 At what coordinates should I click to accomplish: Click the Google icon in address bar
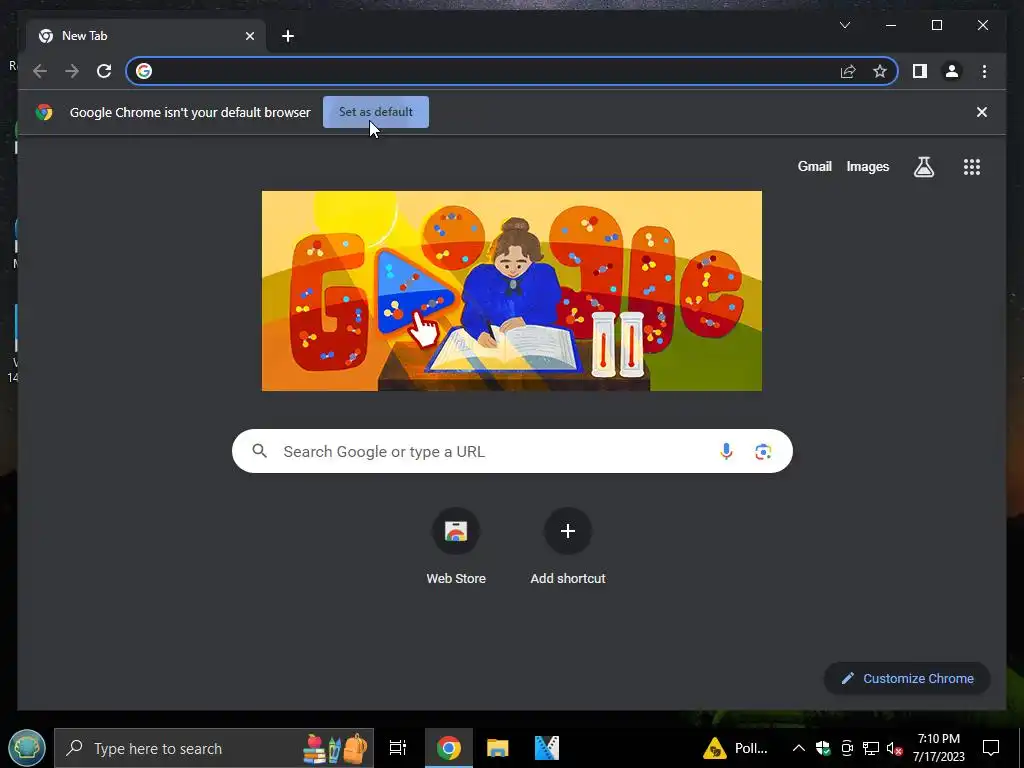[x=144, y=71]
